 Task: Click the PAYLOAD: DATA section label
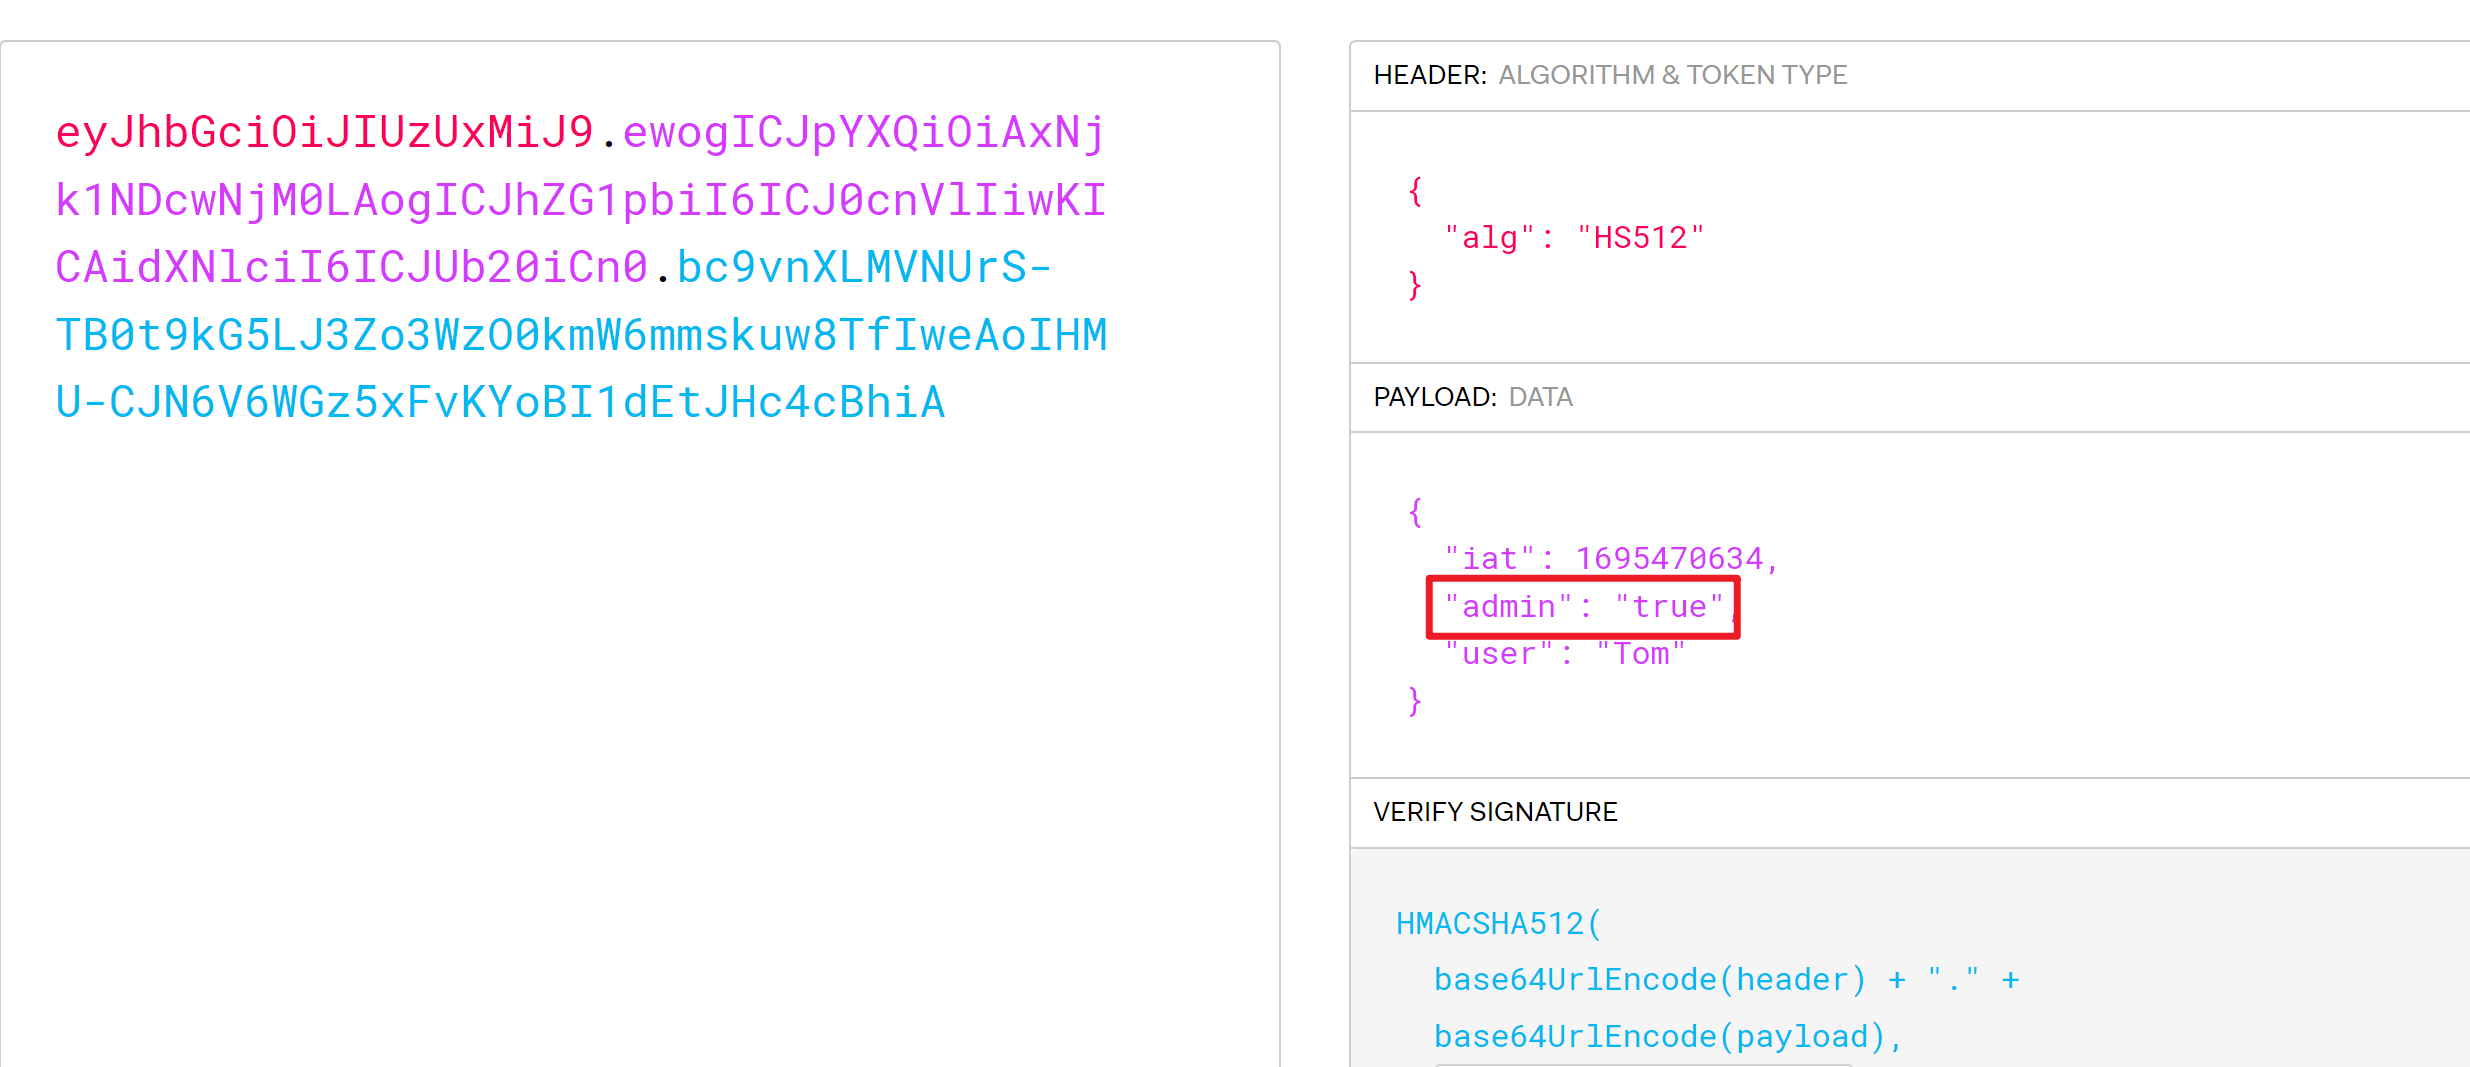(1473, 397)
